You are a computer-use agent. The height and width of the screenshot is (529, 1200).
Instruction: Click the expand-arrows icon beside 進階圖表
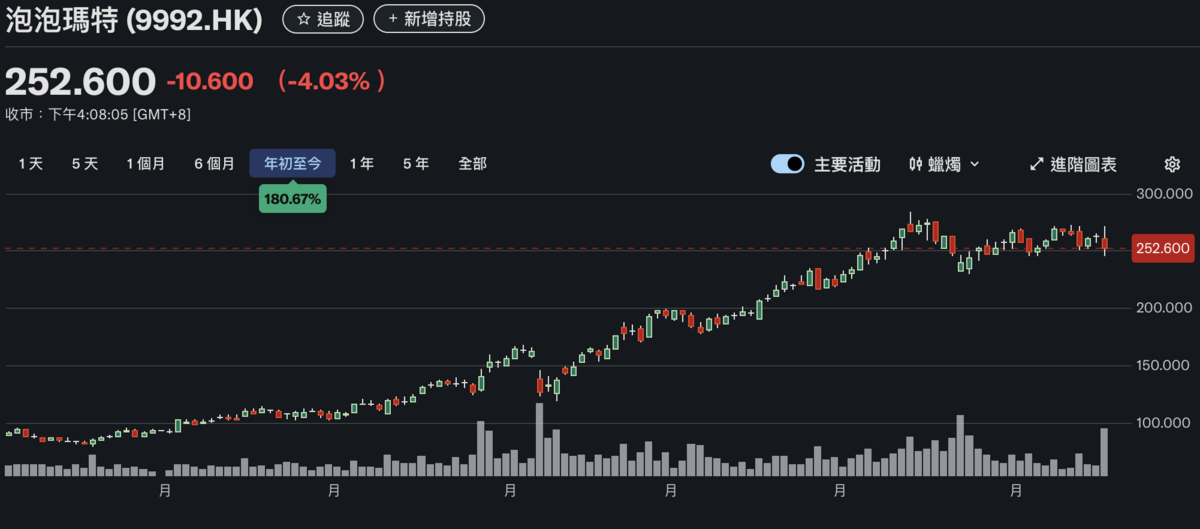[1037, 164]
